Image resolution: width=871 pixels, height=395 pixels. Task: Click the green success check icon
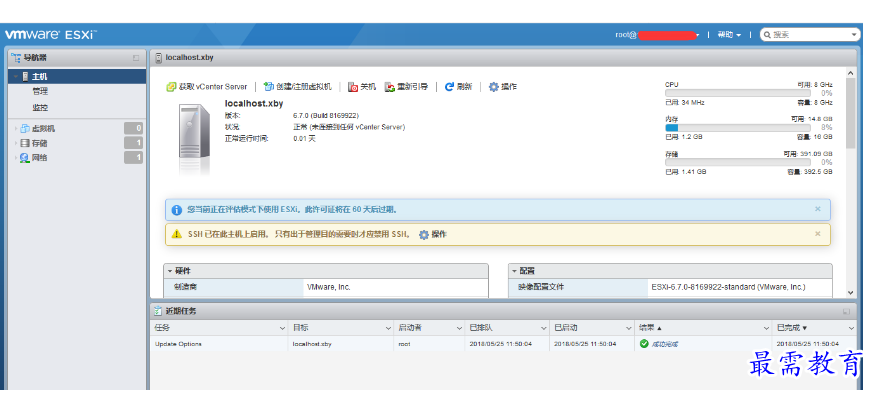click(x=644, y=344)
